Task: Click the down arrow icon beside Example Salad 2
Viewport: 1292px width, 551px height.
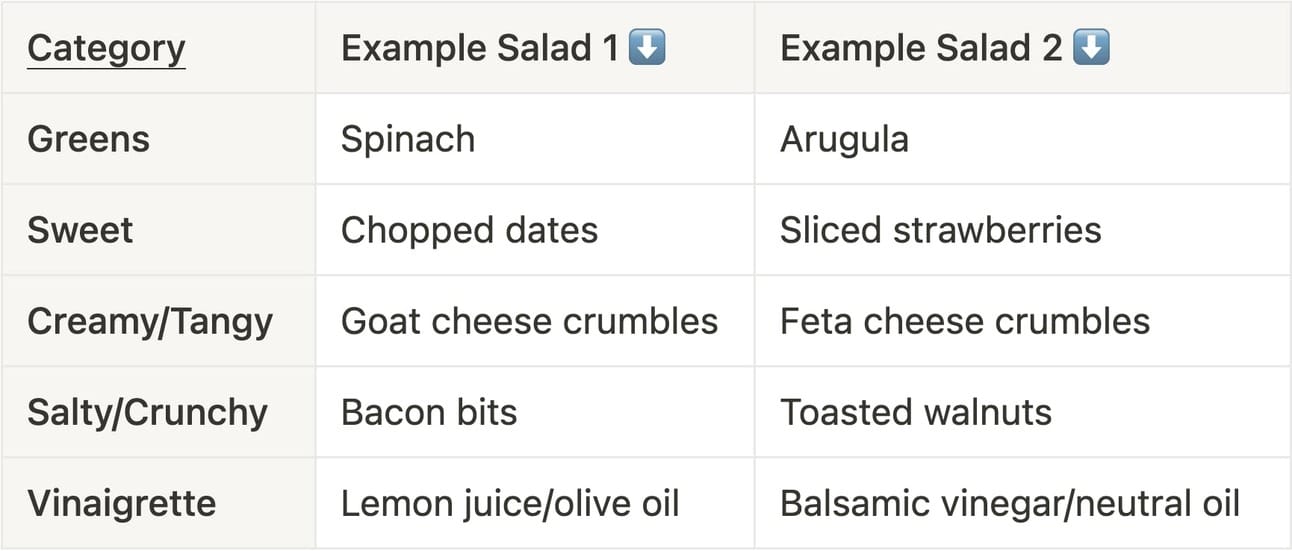Action: pos(1090,48)
